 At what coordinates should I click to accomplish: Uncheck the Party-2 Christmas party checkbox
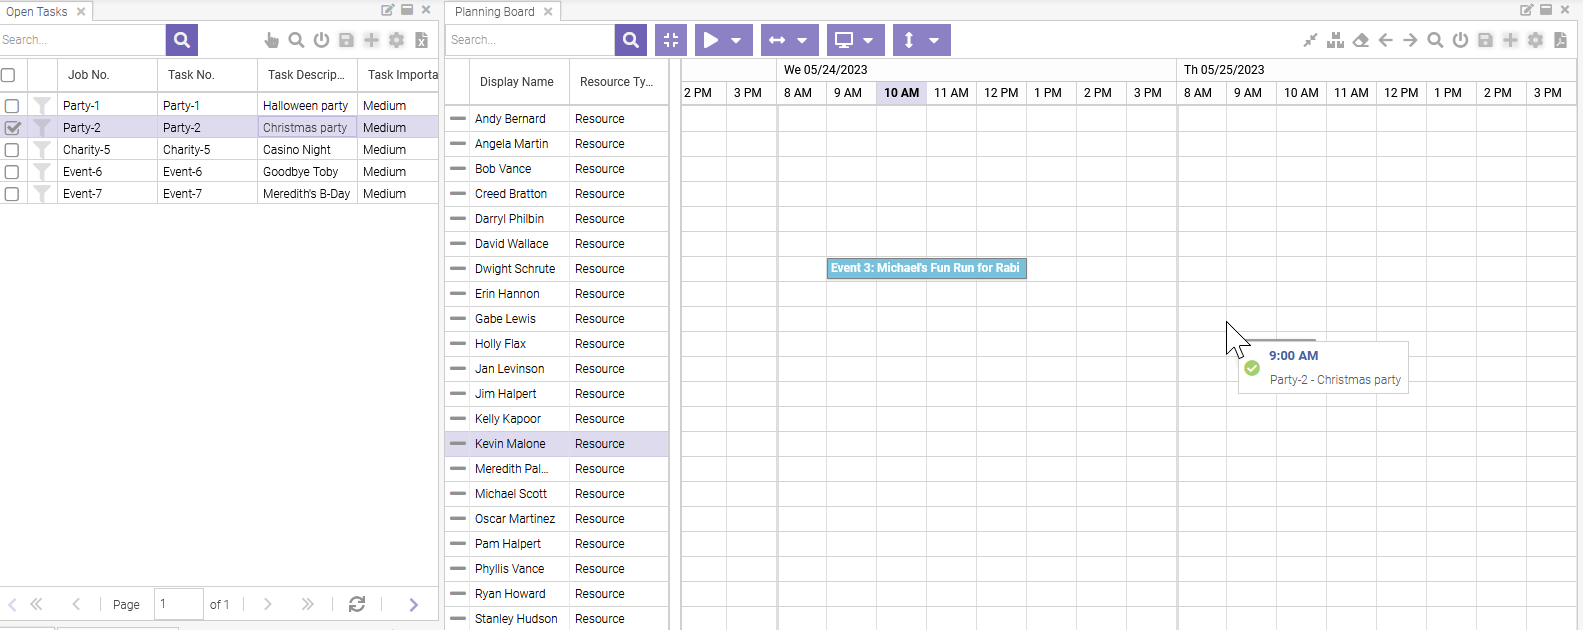click(x=12, y=128)
